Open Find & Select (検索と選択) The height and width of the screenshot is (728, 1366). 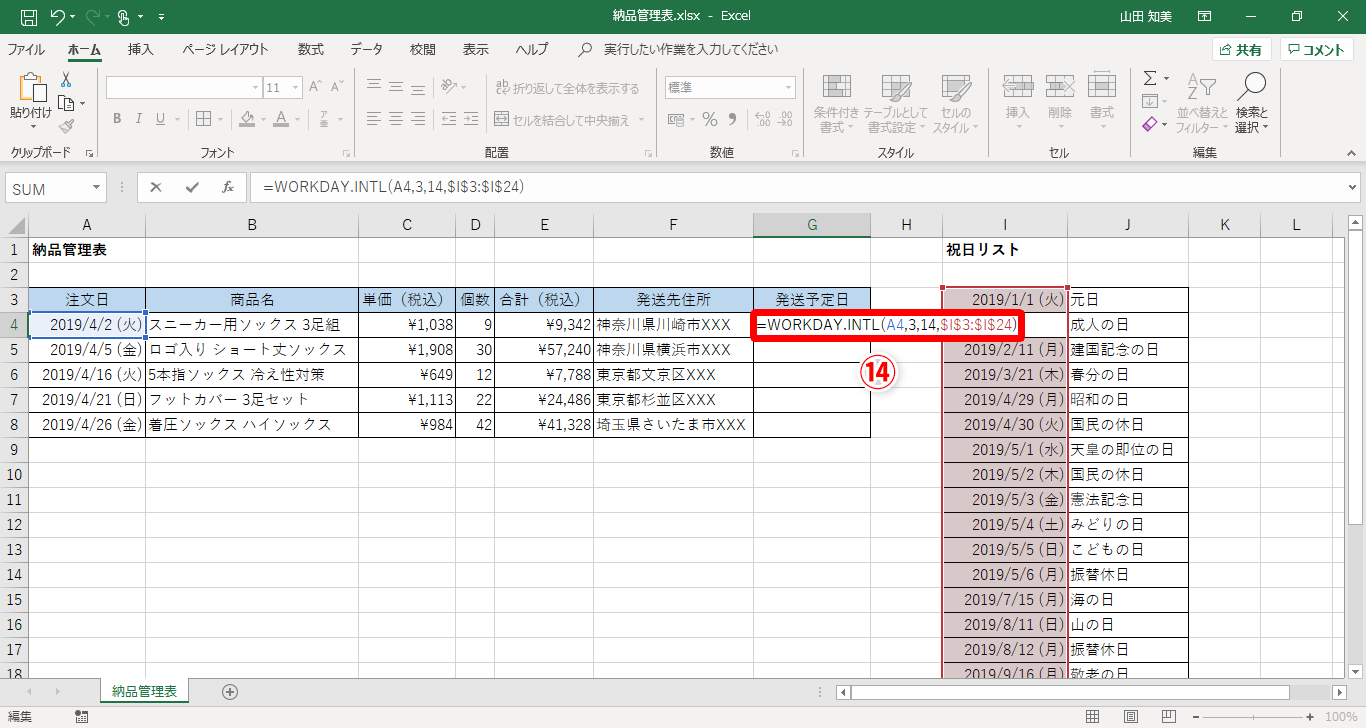(x=1251, y=104)
